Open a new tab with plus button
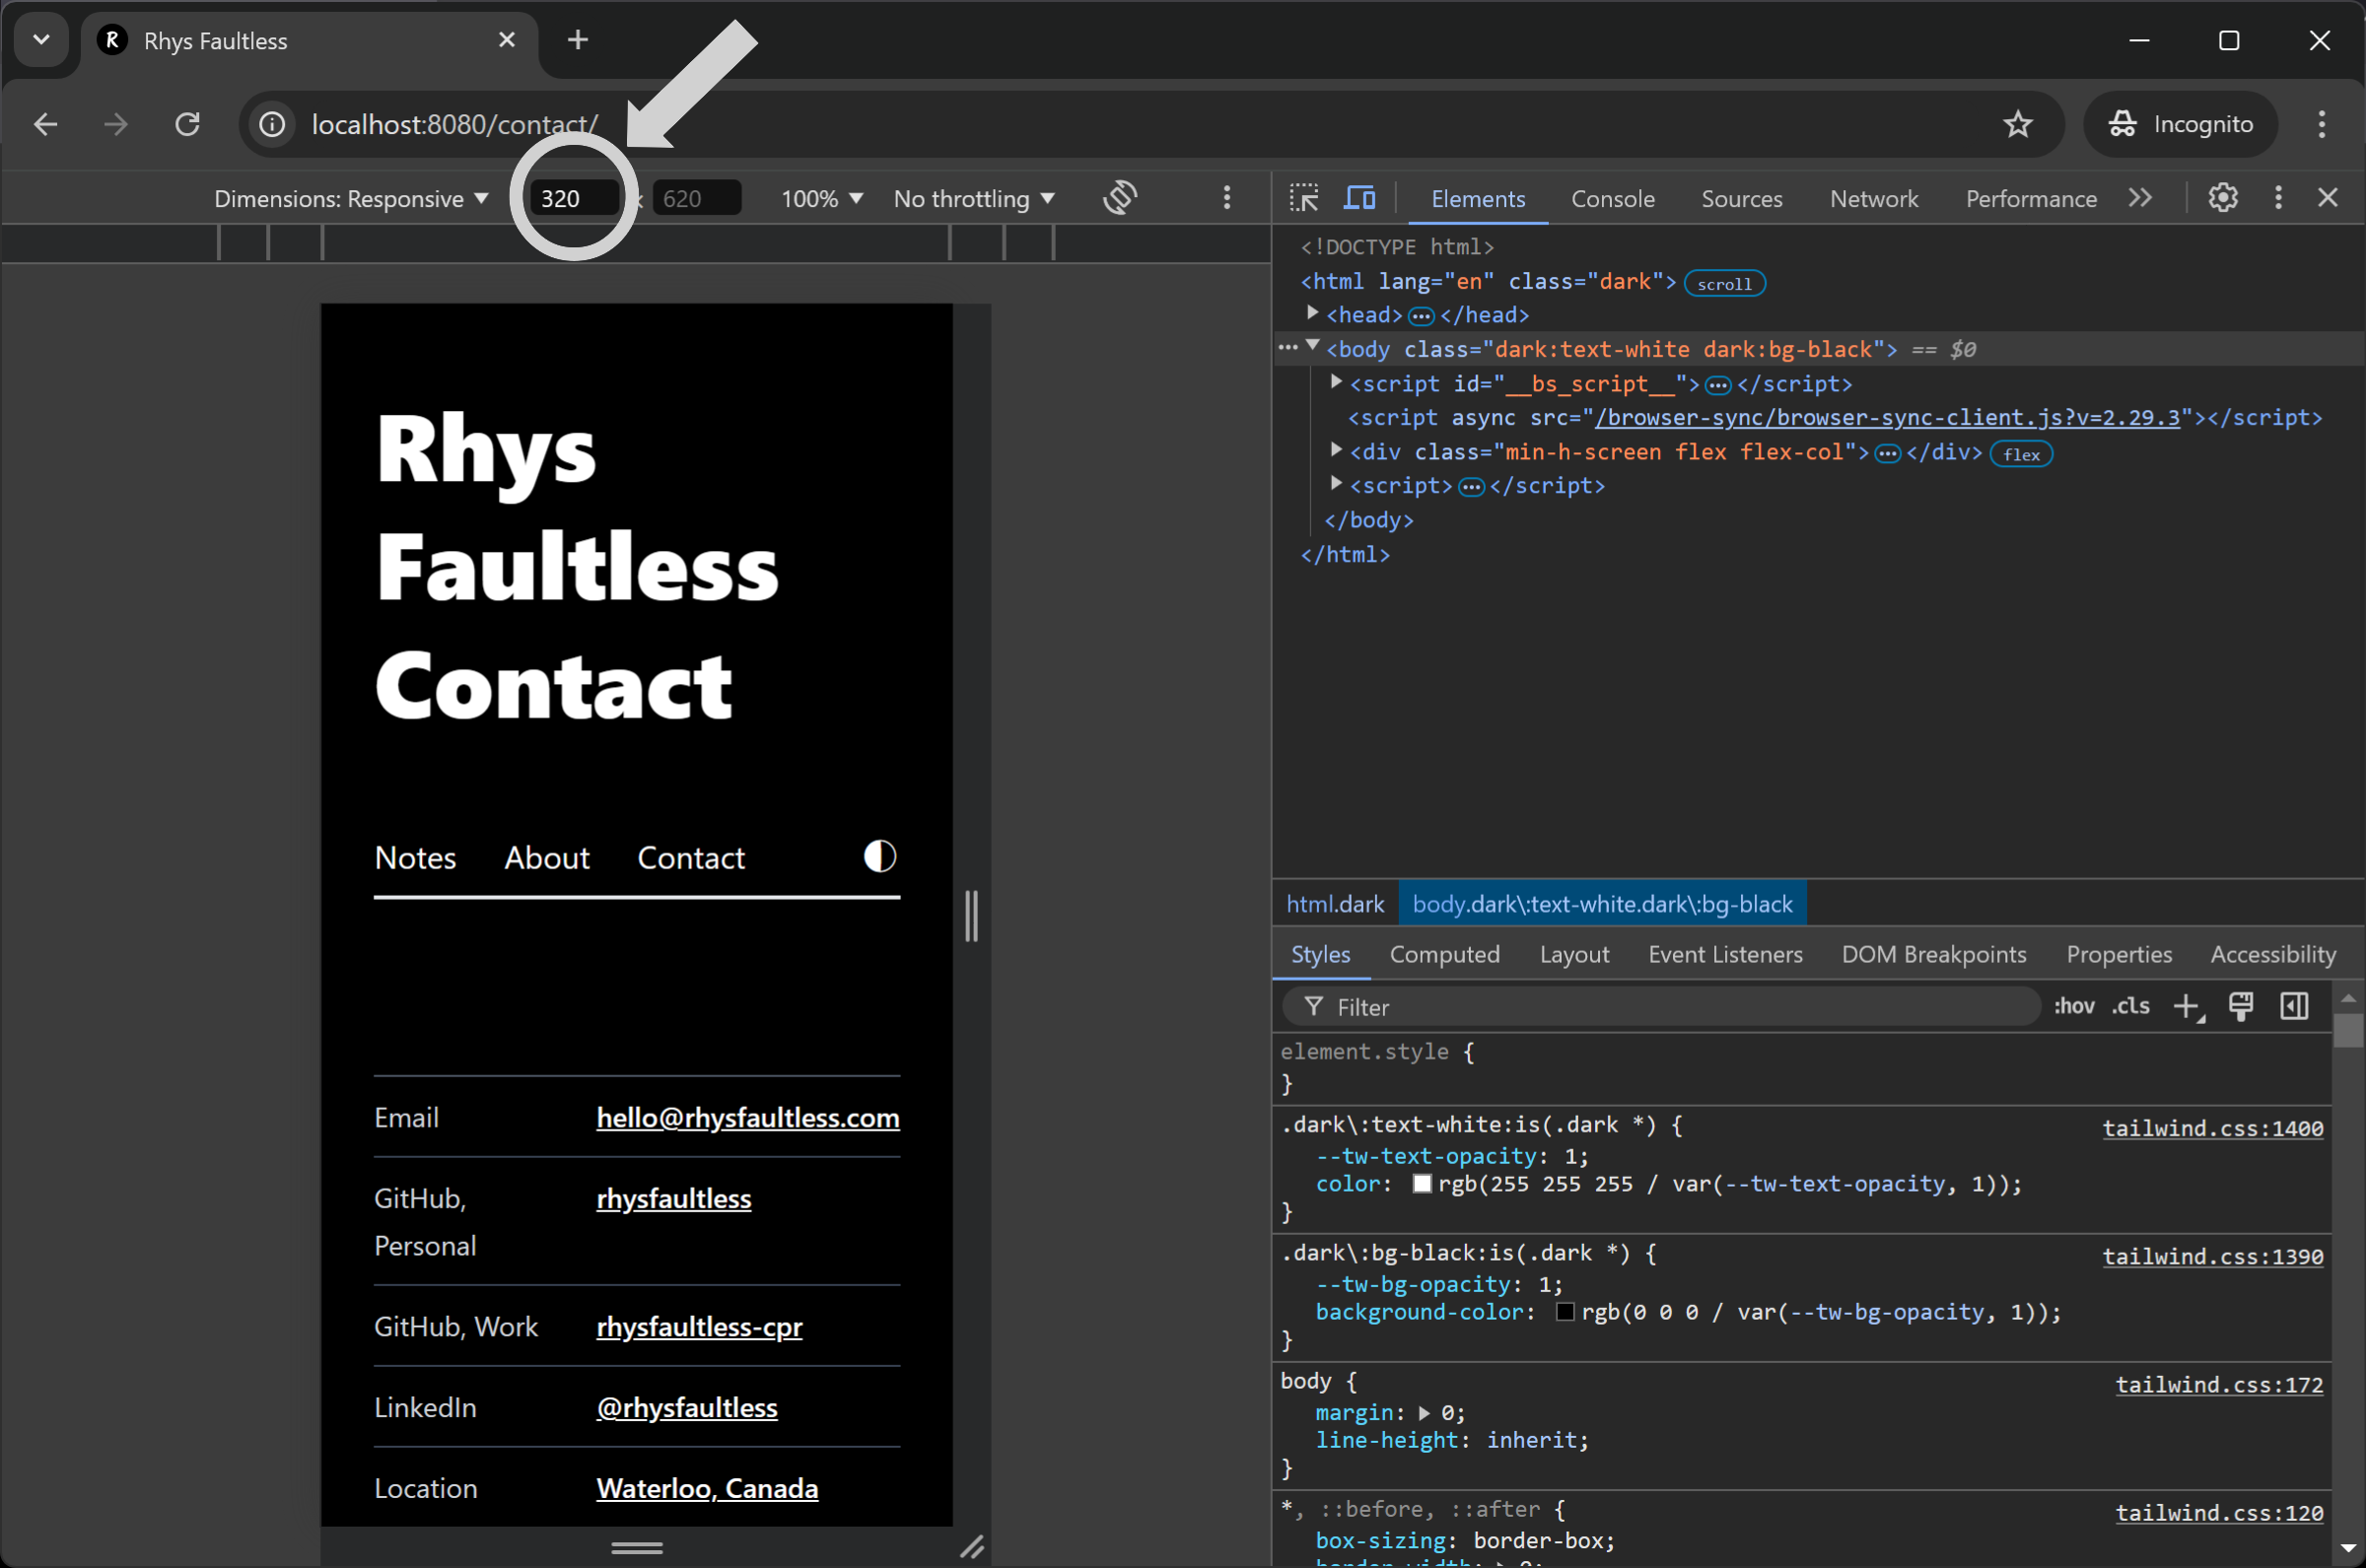This screenshot has width=2366, height=1568. pyautogui.click(x=577, y=40)
